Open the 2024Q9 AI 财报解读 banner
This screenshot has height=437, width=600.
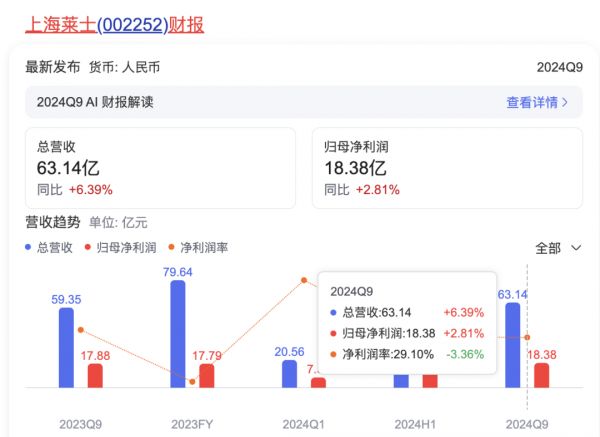304,102
